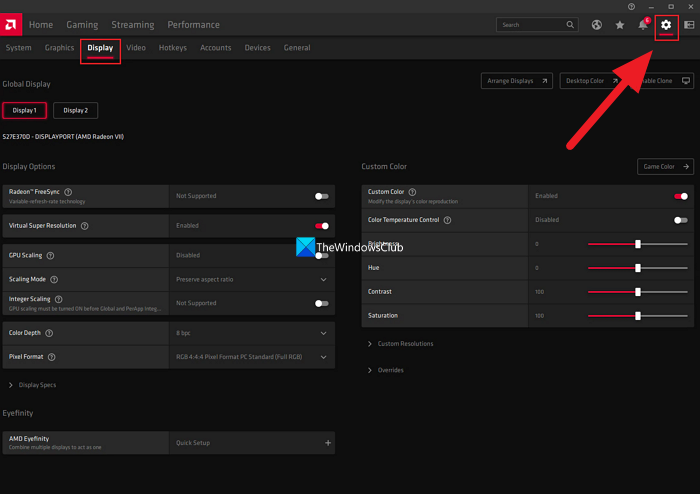Viewport: 700px width, 494px height.
Task: Open the notifications bell icon
Action: coord(644,25)
